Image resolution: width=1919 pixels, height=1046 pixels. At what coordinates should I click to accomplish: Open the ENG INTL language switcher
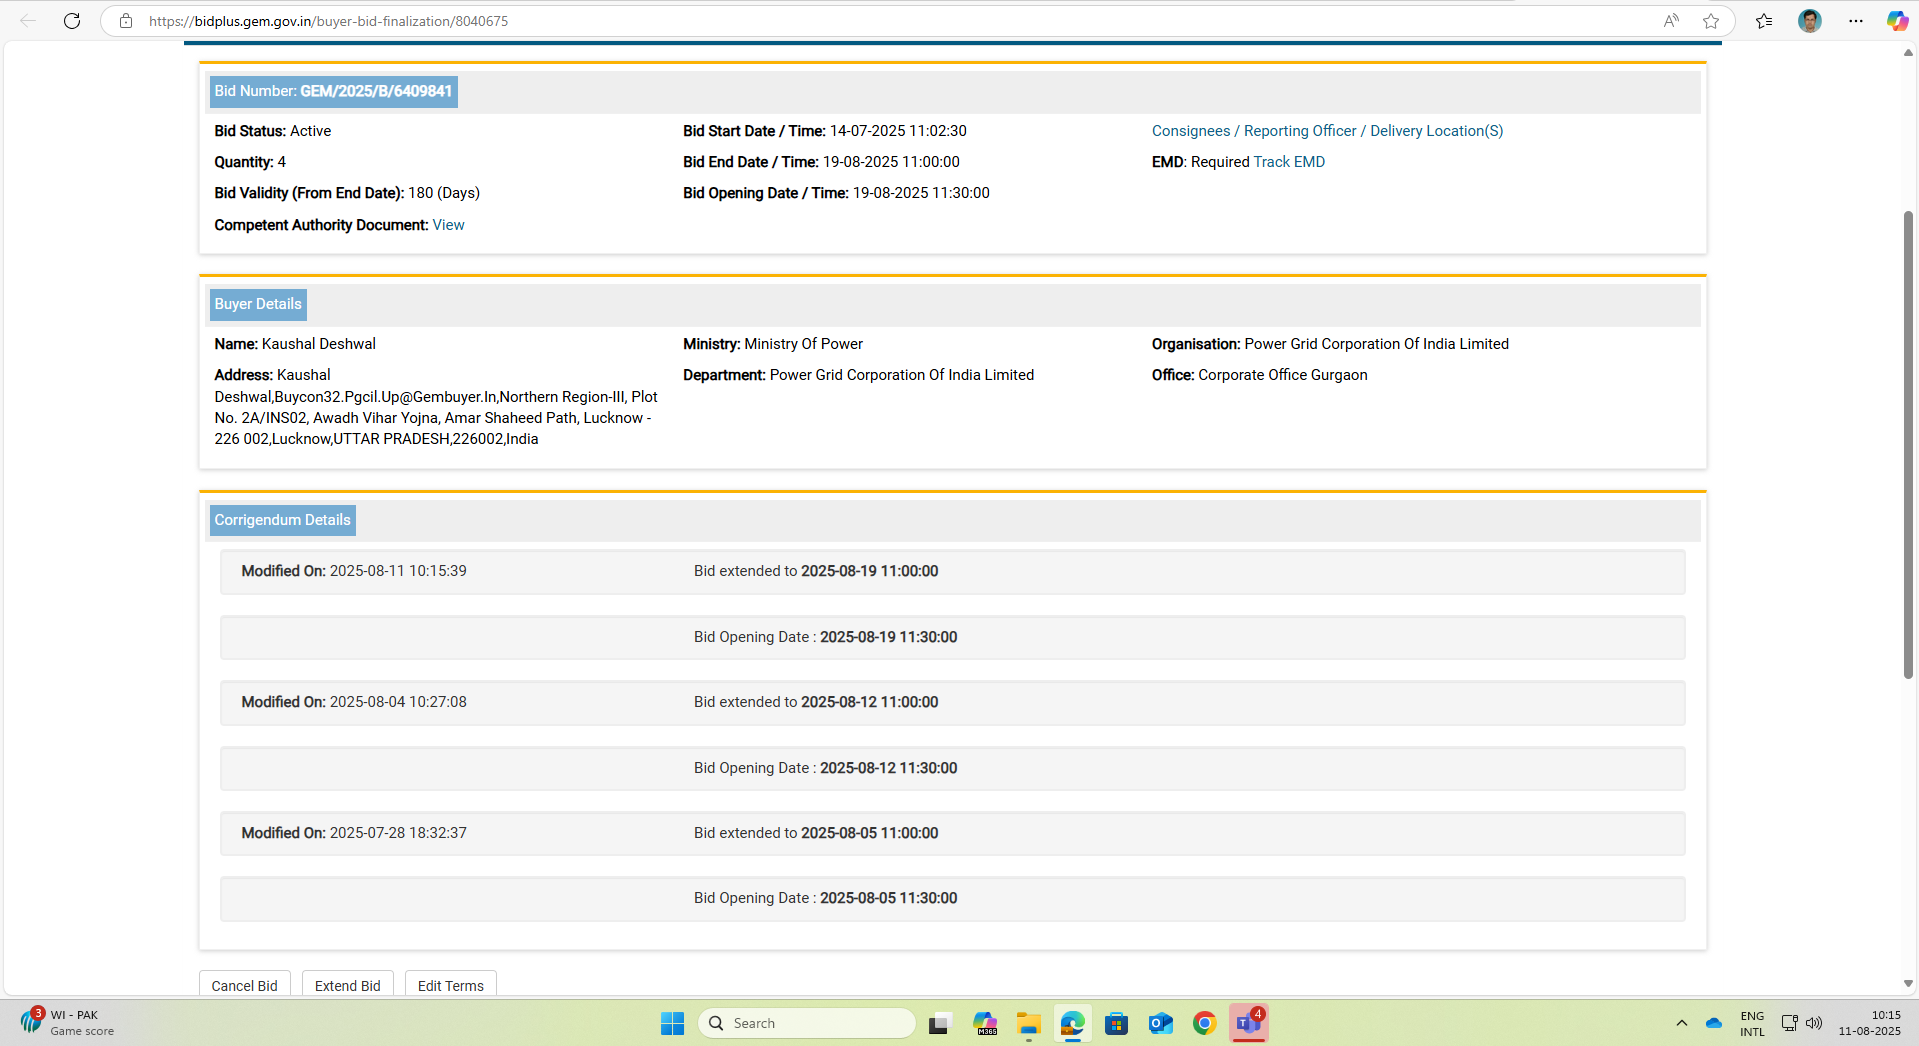(x=1752, y=1023)
